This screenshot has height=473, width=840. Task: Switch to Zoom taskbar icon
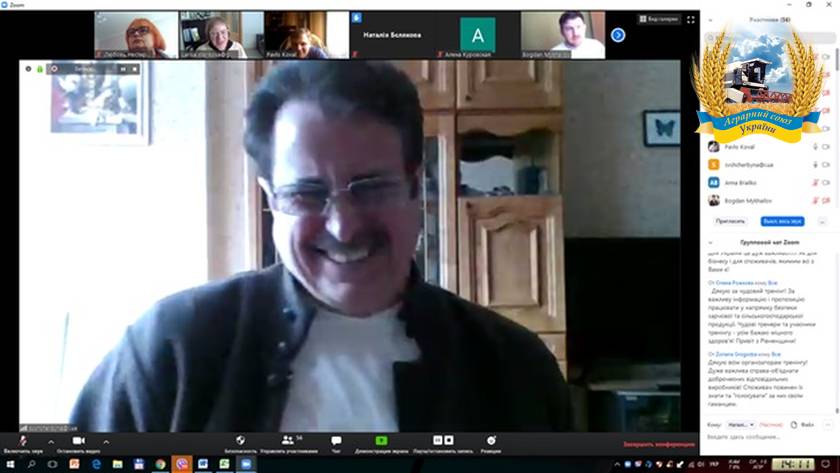(246, 464)
